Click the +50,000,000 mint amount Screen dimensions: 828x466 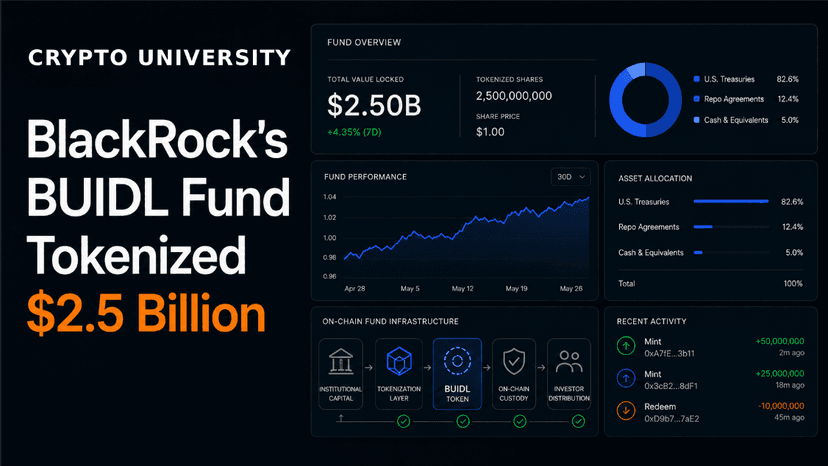779,341
